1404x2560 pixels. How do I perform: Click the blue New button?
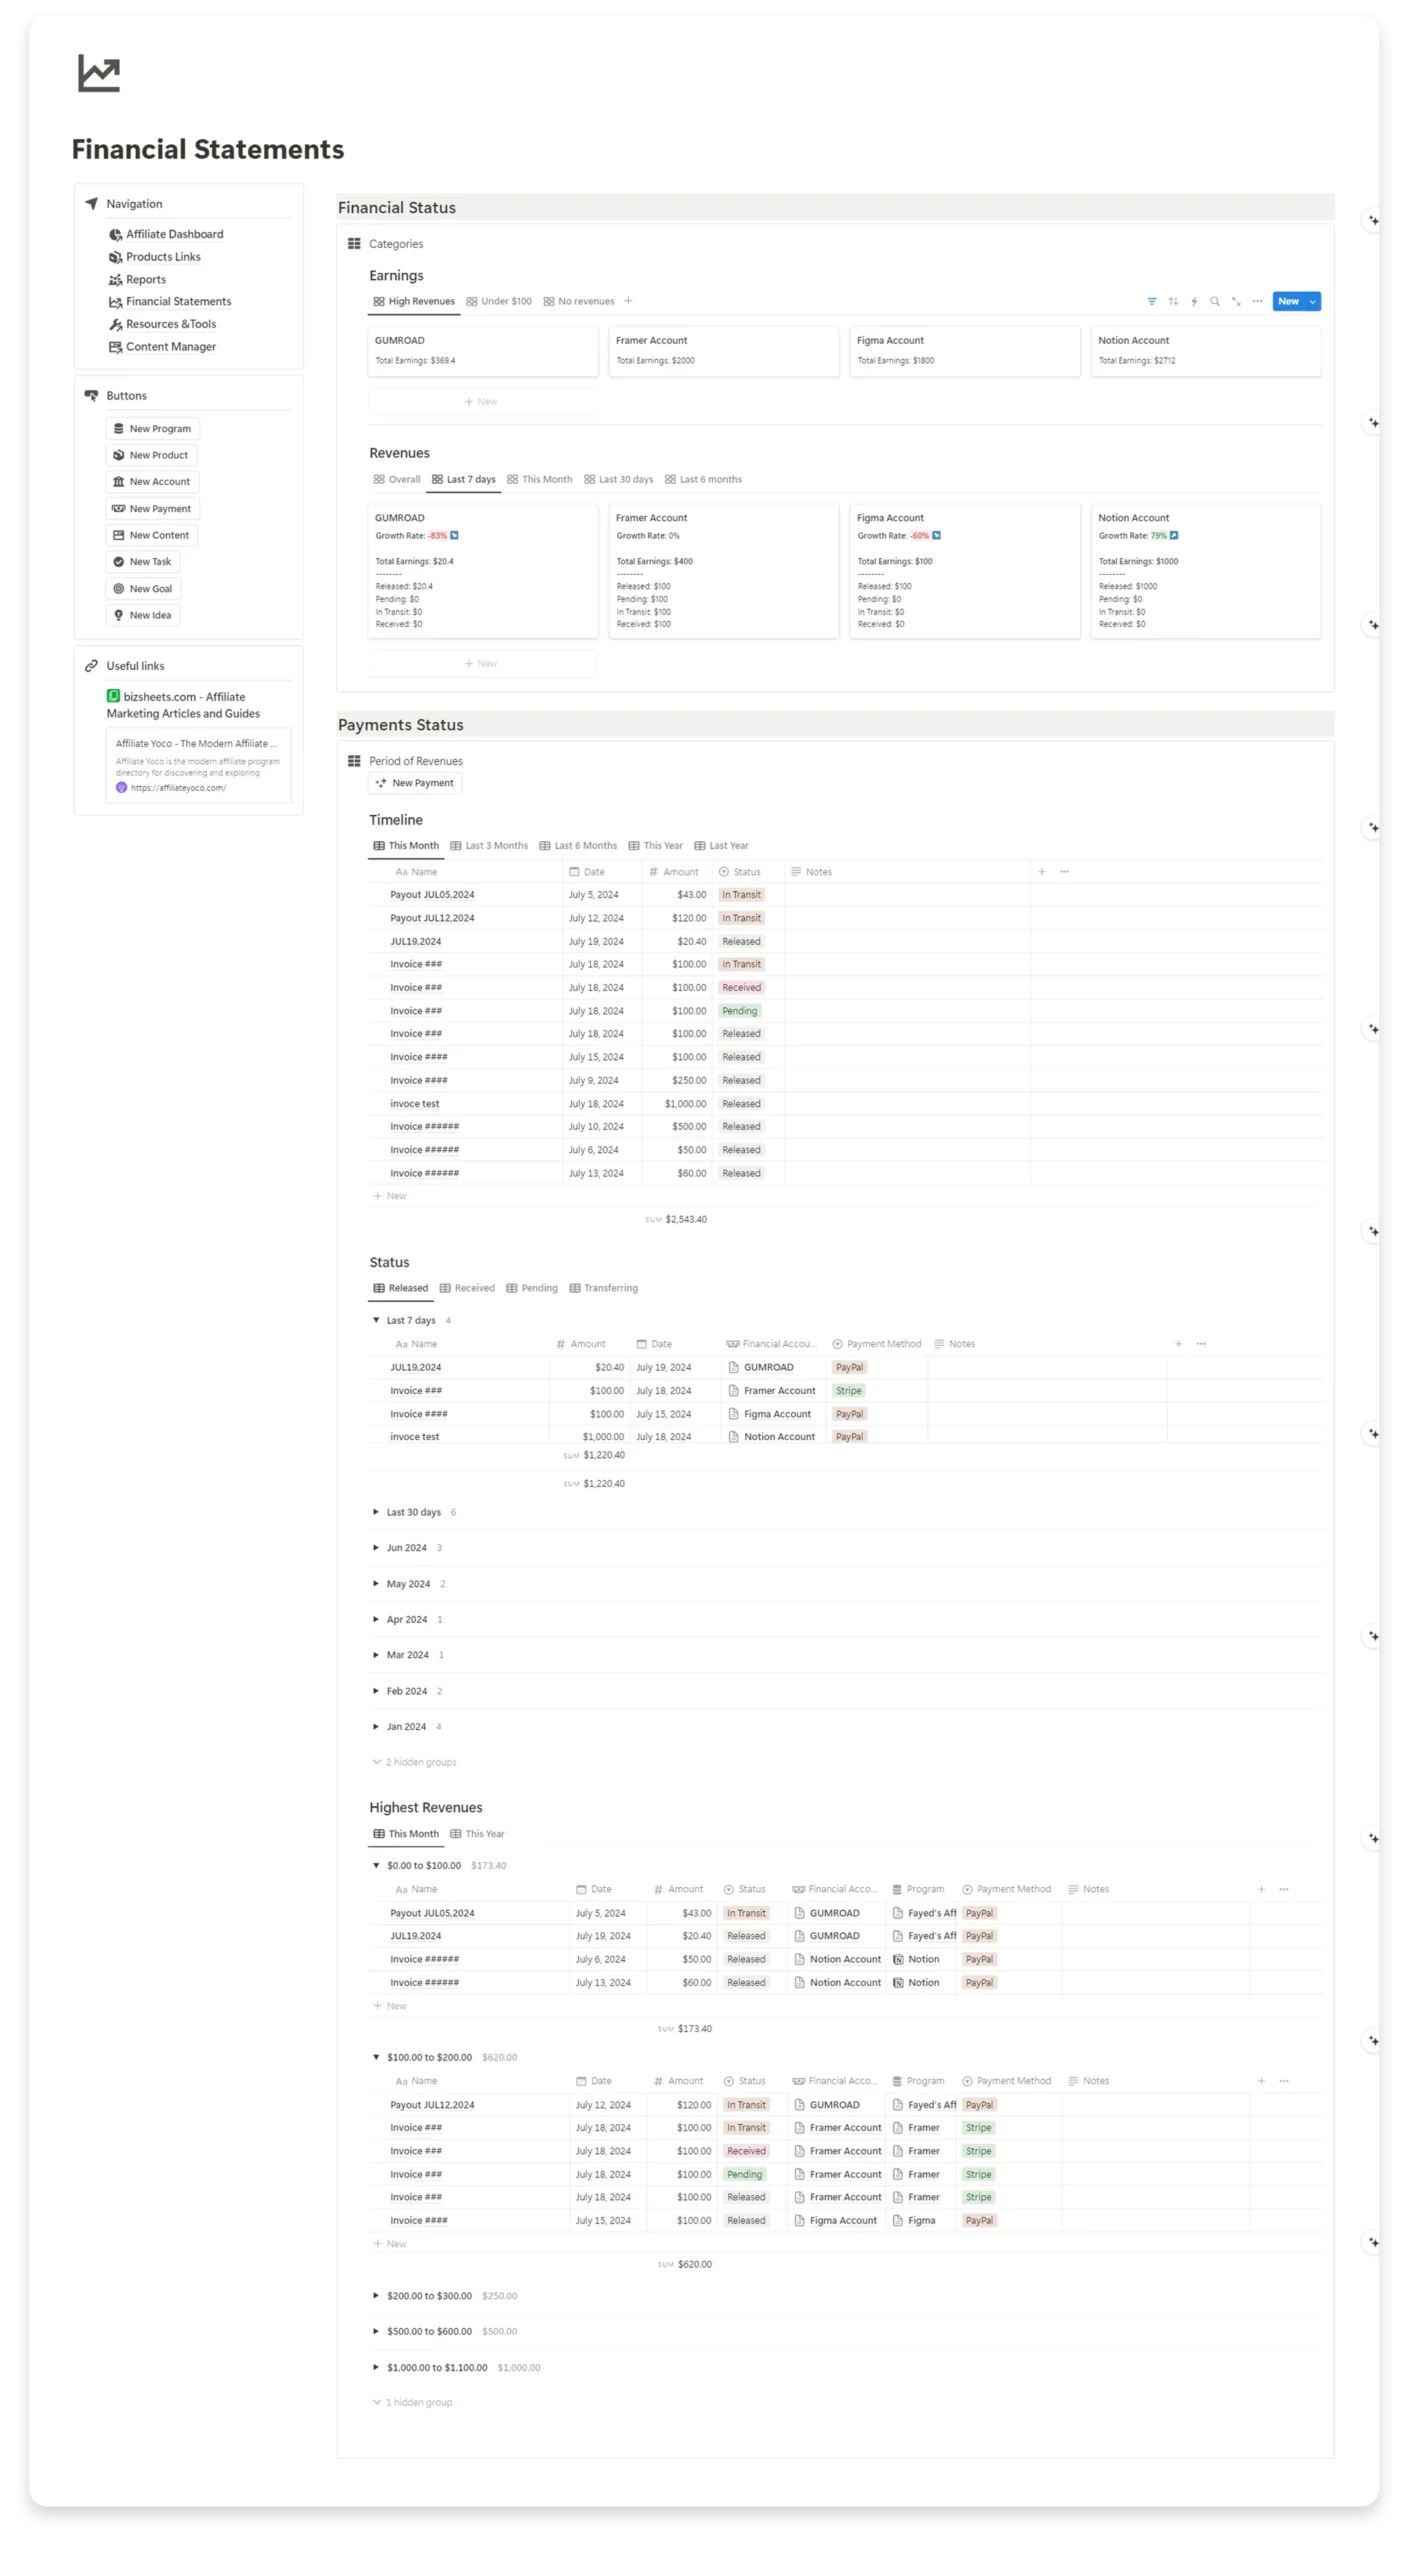[1287, 301]
